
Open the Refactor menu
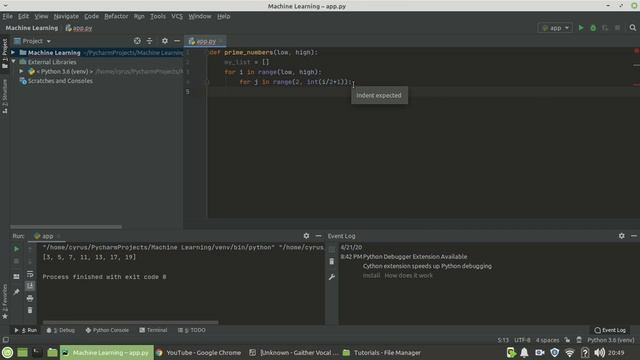point(116,16)
